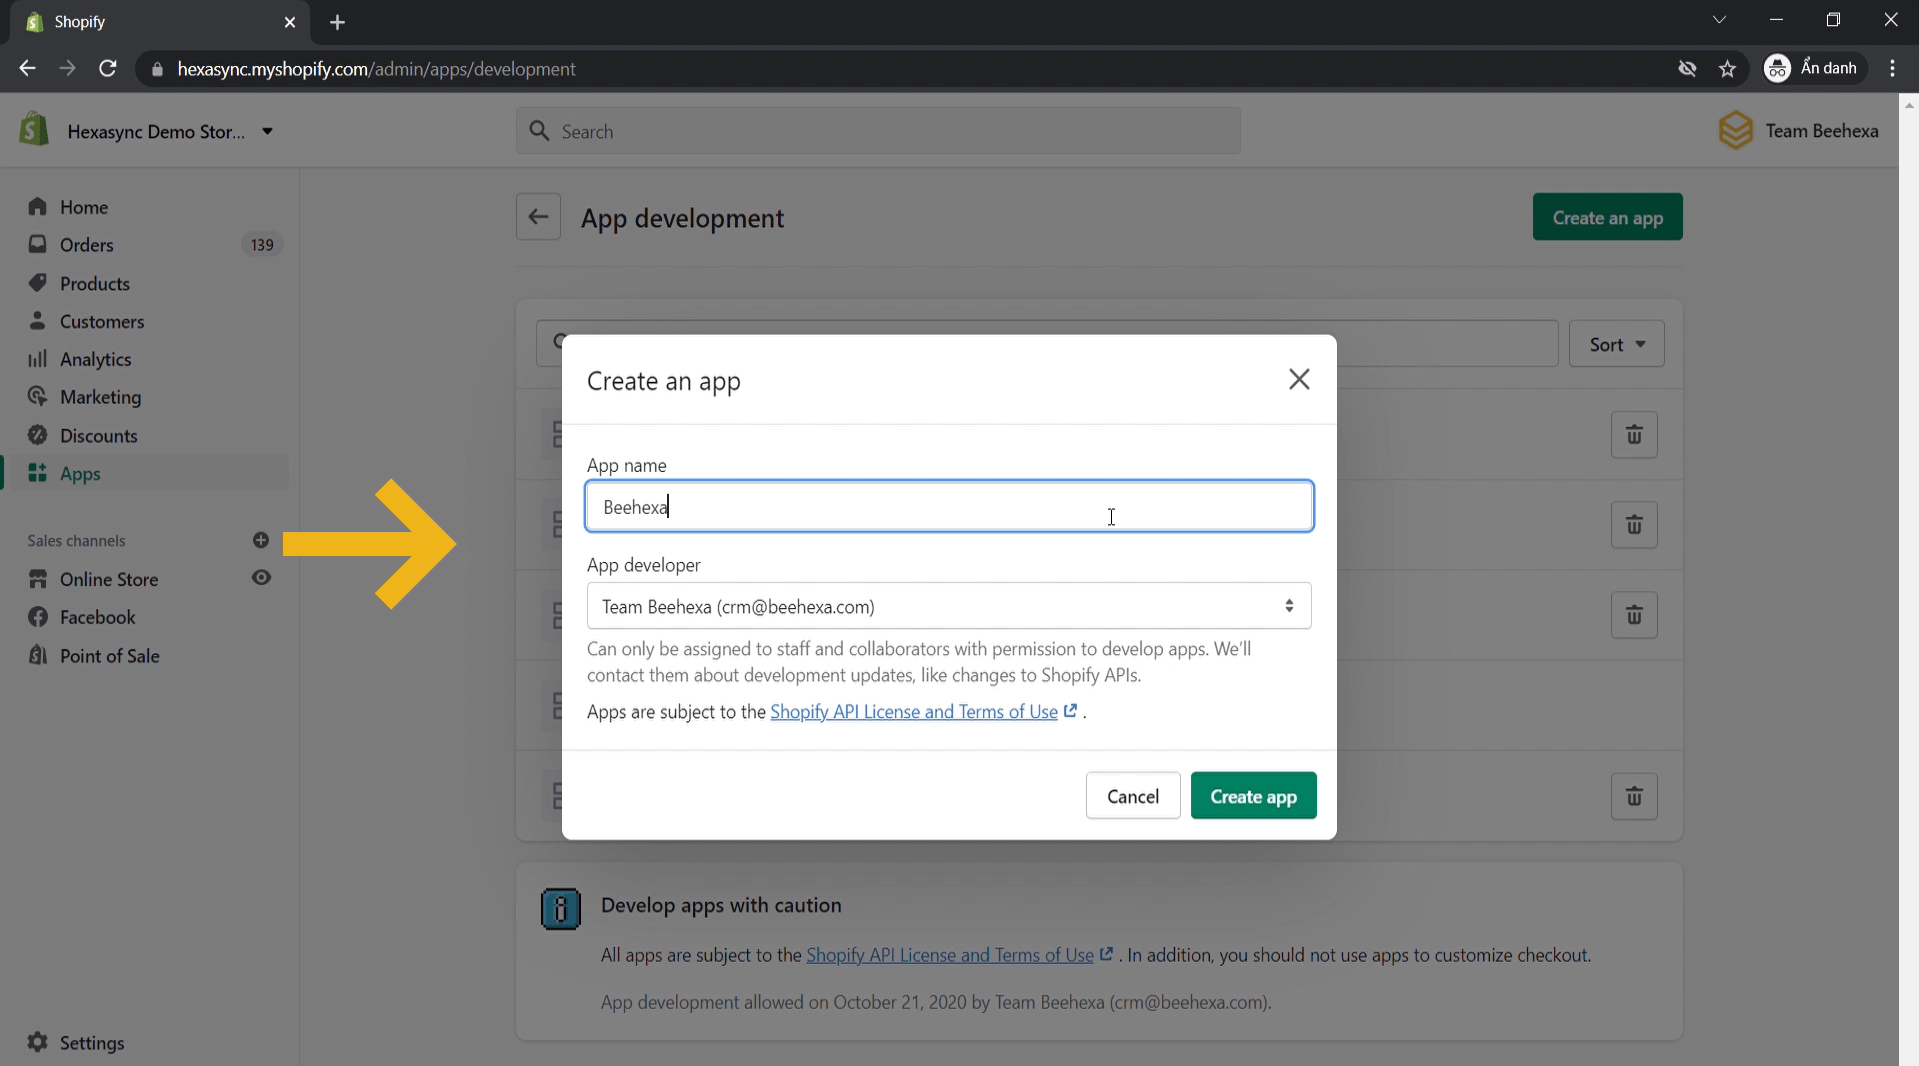
Task: Add a new sales channel
Action: click(261, 540)
